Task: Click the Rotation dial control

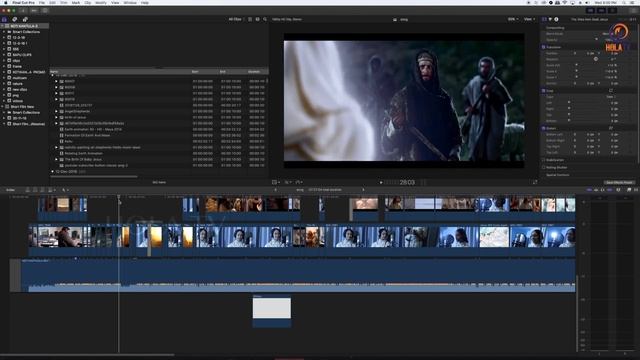Action: [596, 59]
